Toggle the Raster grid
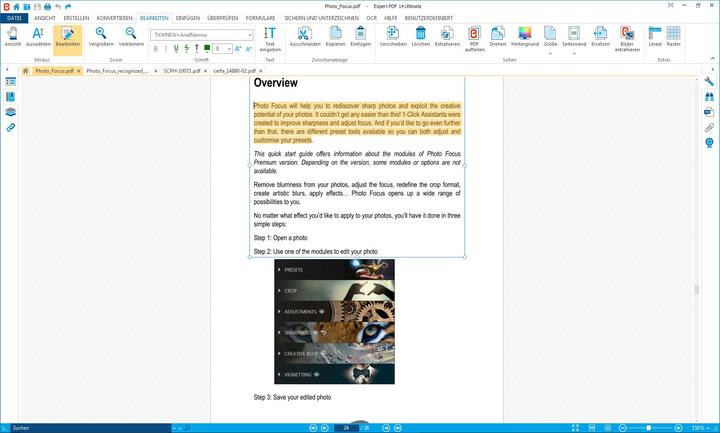The width and height of the screenshot is (720, 433). click(x=673, y=37)
